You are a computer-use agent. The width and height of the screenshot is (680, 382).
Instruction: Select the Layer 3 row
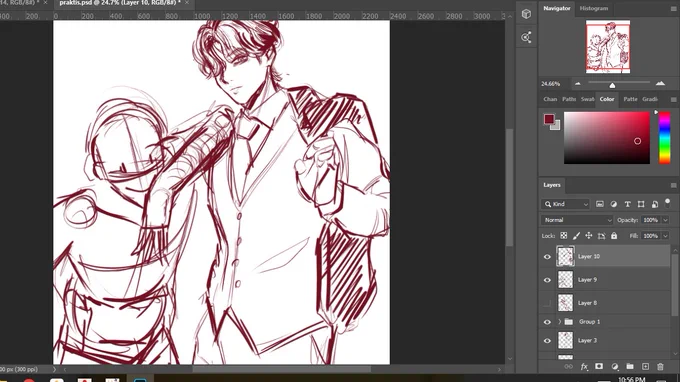click(x=606, y=341)
